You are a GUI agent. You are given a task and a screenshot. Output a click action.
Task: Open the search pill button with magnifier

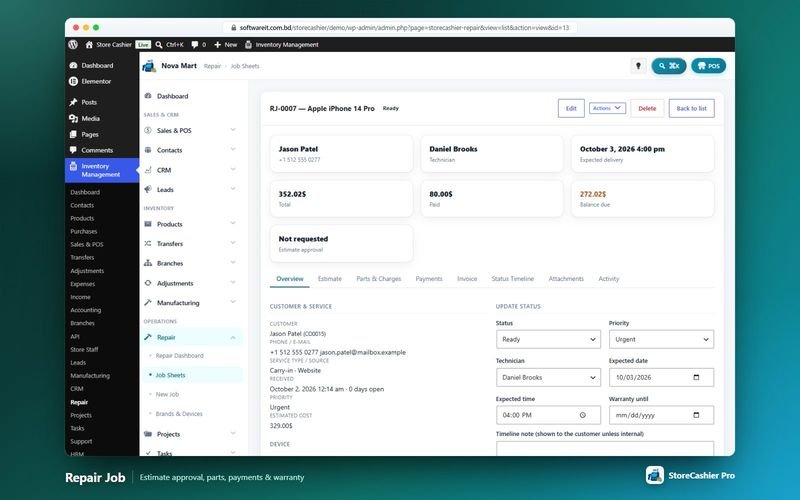point(668,66)
